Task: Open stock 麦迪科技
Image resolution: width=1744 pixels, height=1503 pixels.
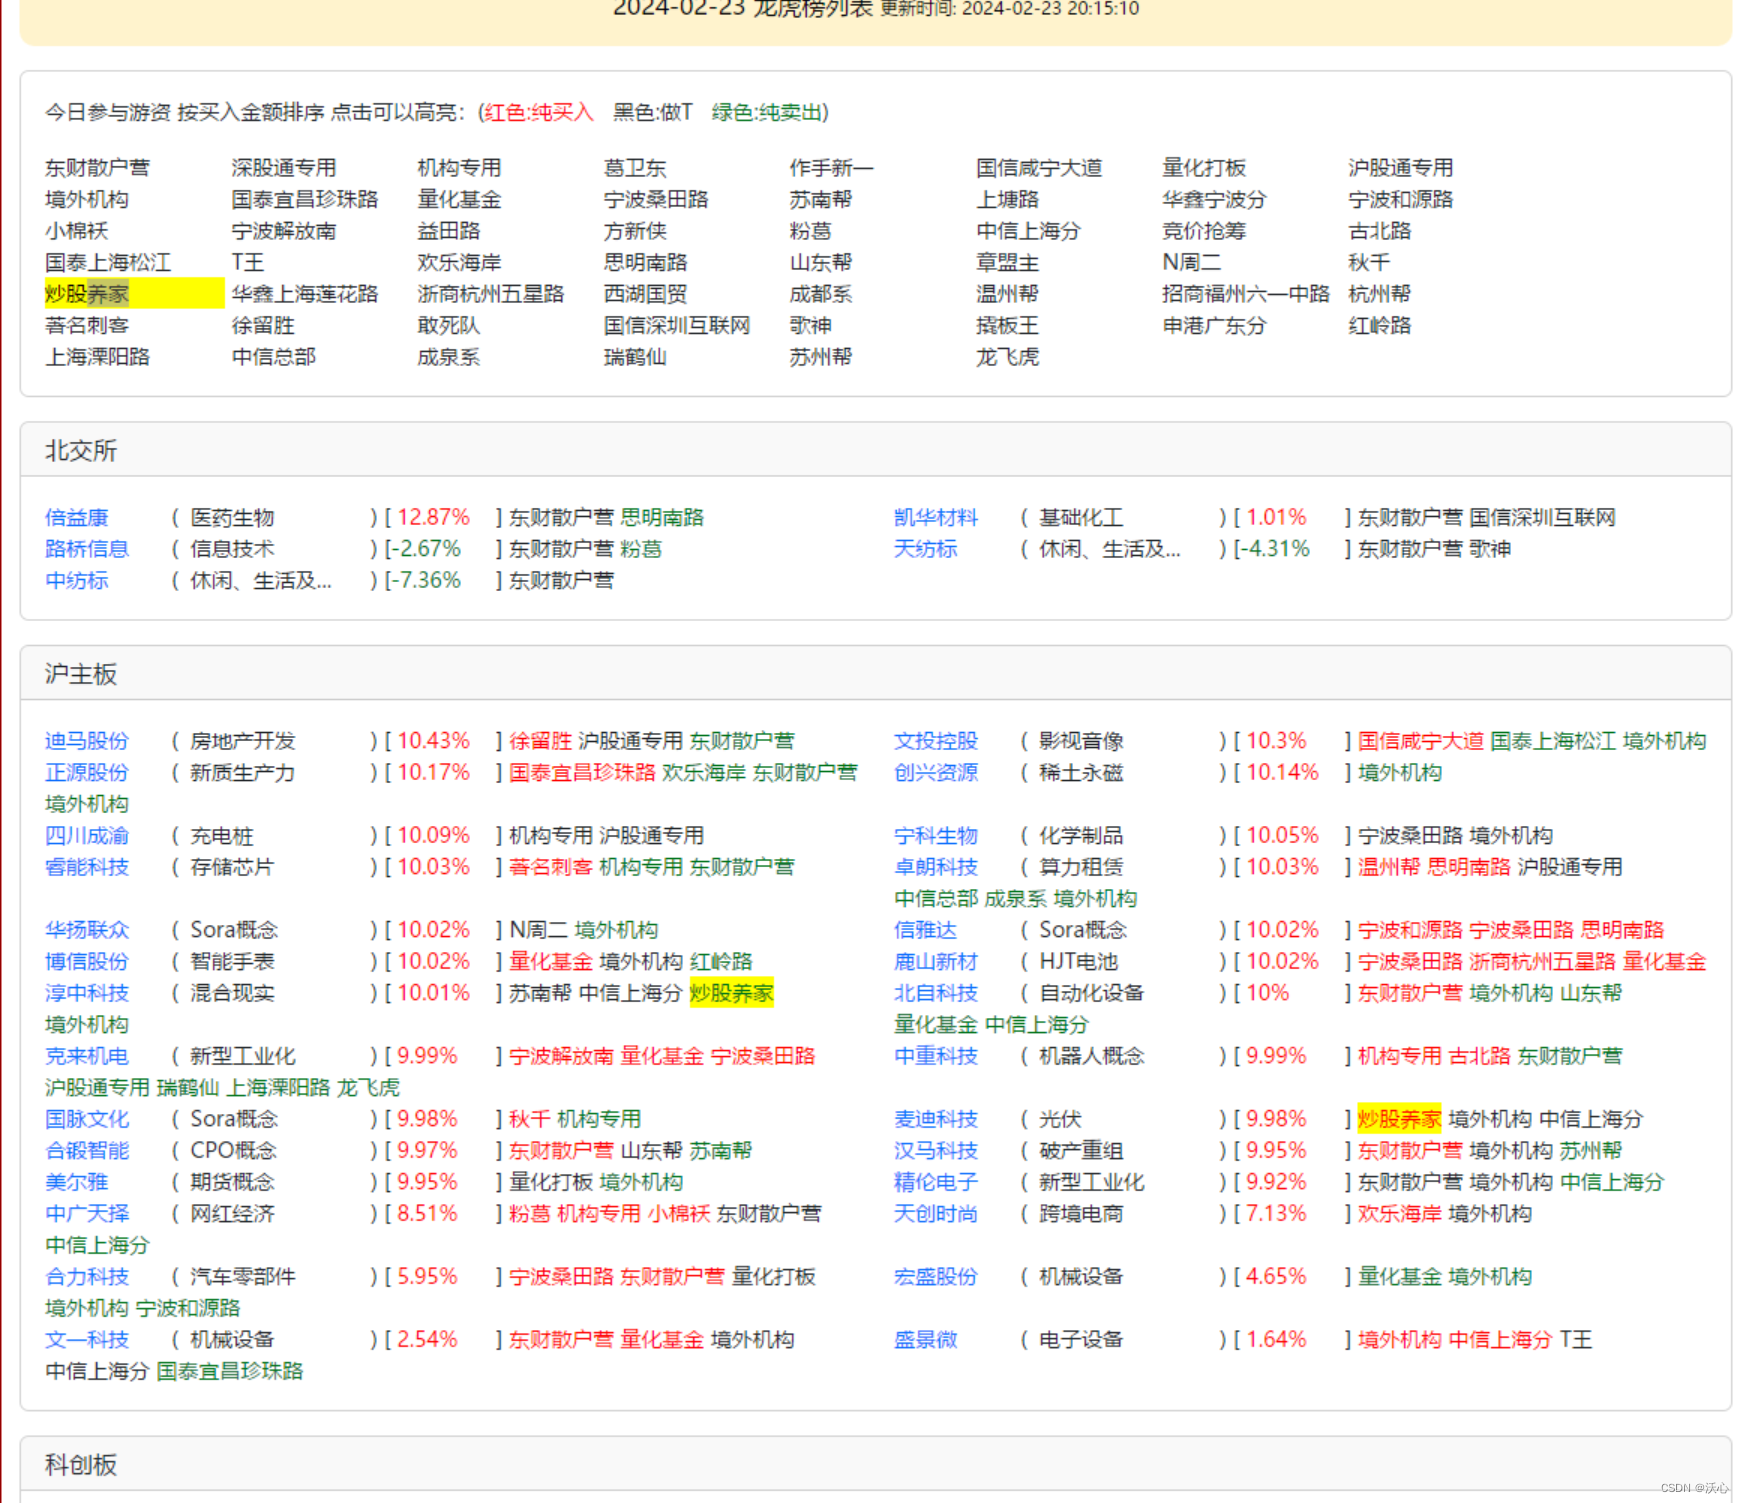Action: 936,1119
